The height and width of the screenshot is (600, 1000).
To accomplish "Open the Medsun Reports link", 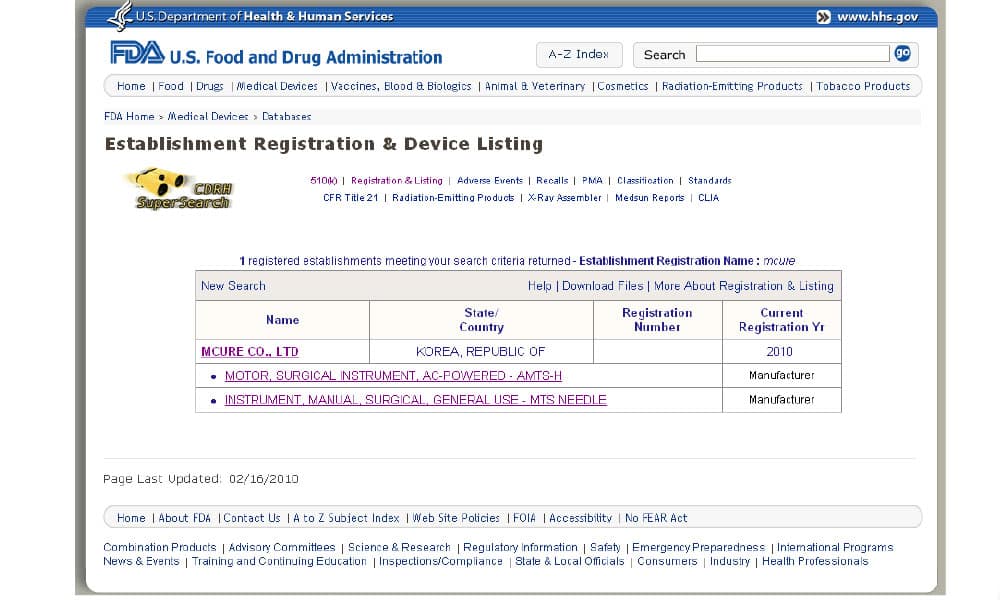I will pyautogui.click(x=650, y=198).
